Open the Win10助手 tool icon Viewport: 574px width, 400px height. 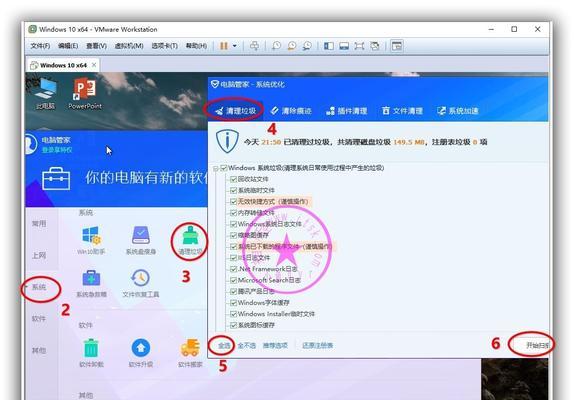[91, 236]
